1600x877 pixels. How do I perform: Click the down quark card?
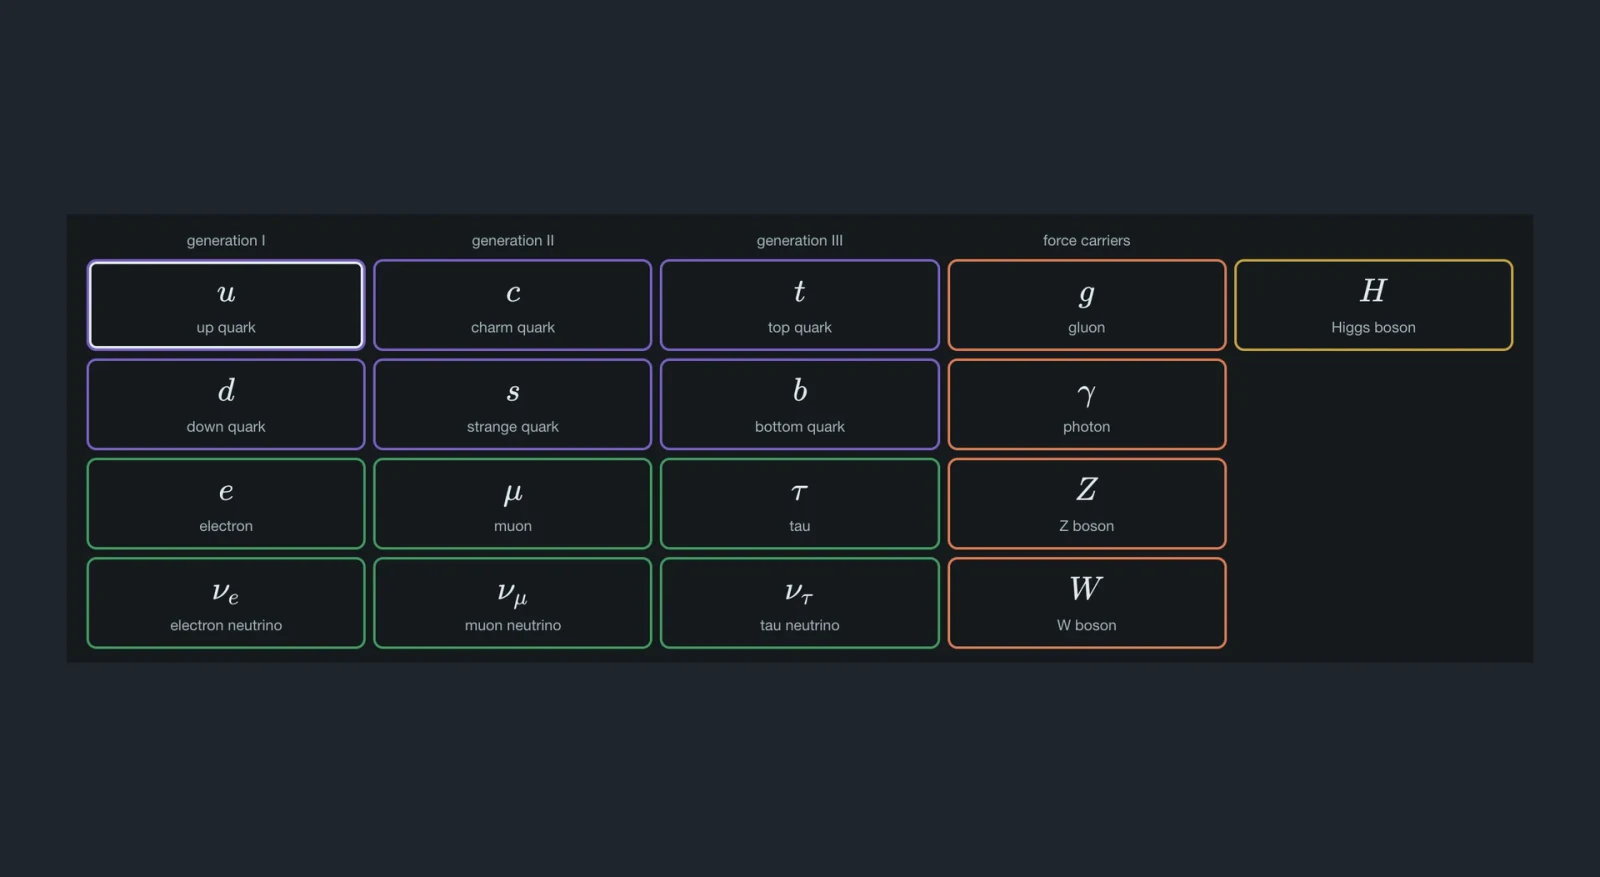(226, 404)
